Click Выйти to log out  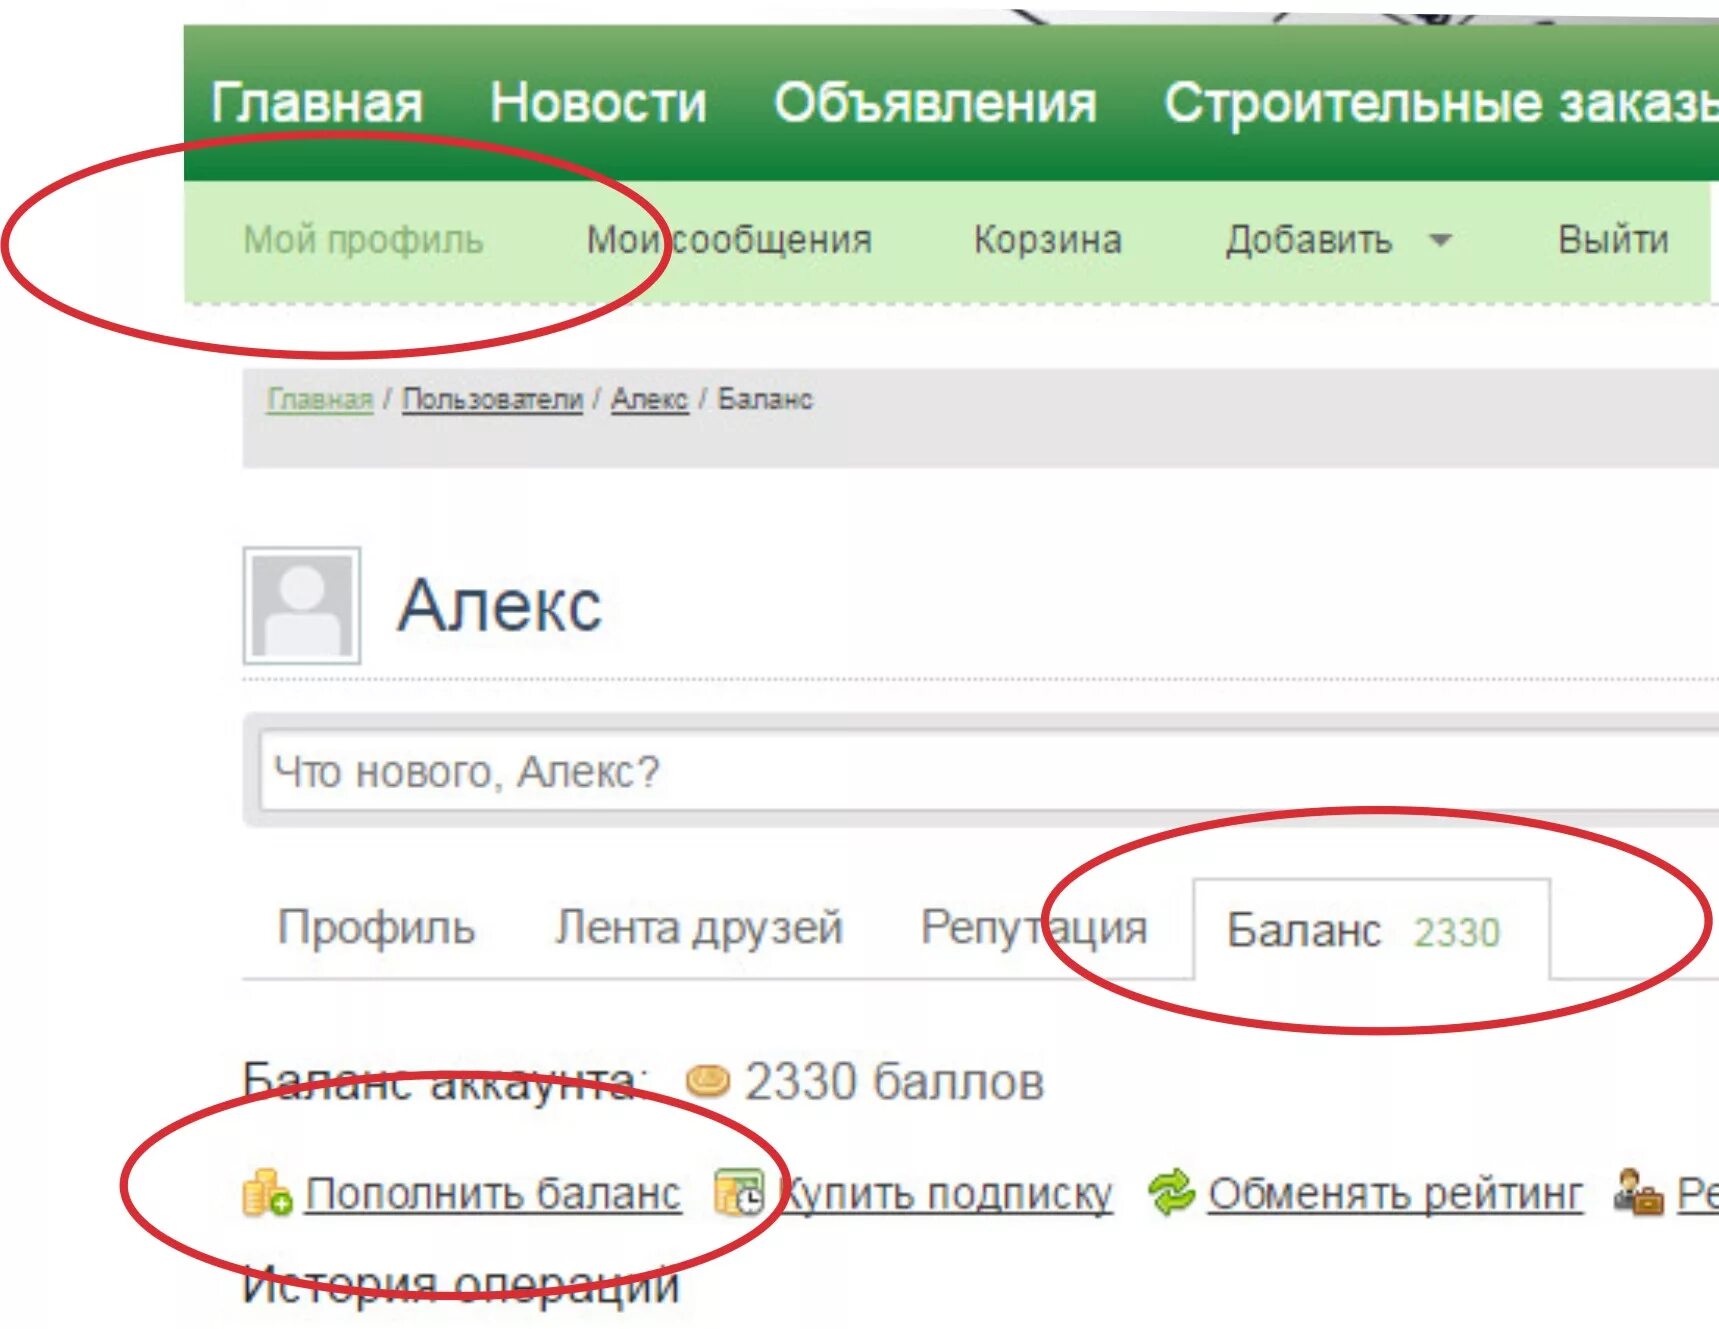(1613, 240)
